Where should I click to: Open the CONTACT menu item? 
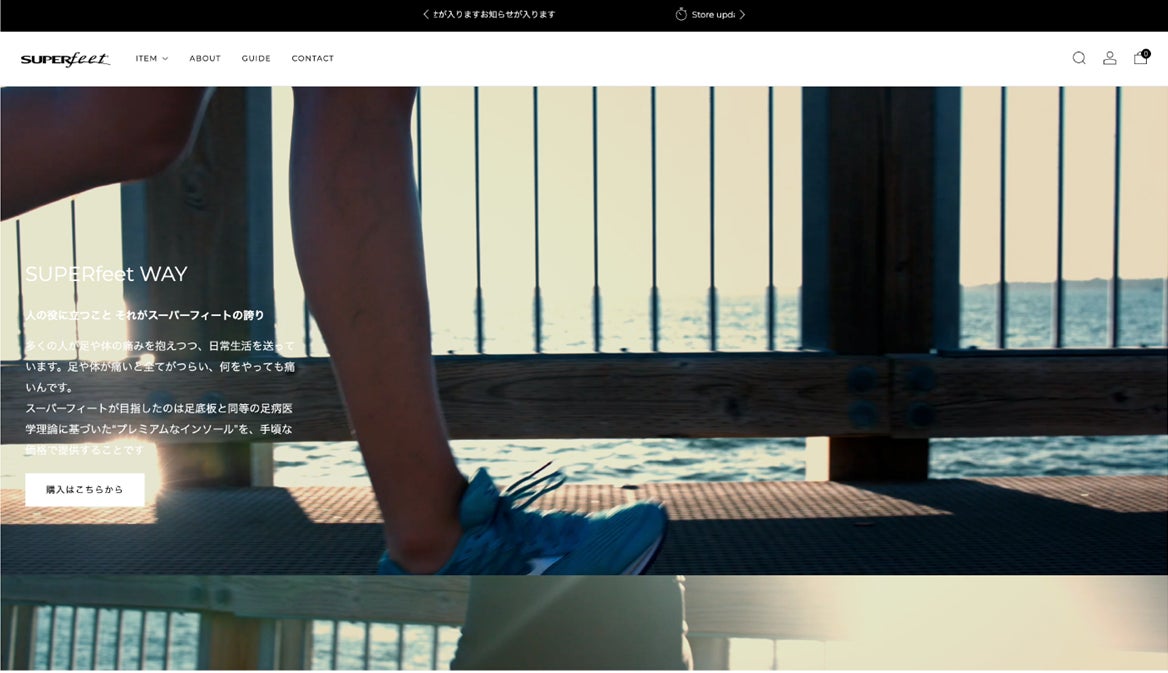tap(312, 58)
